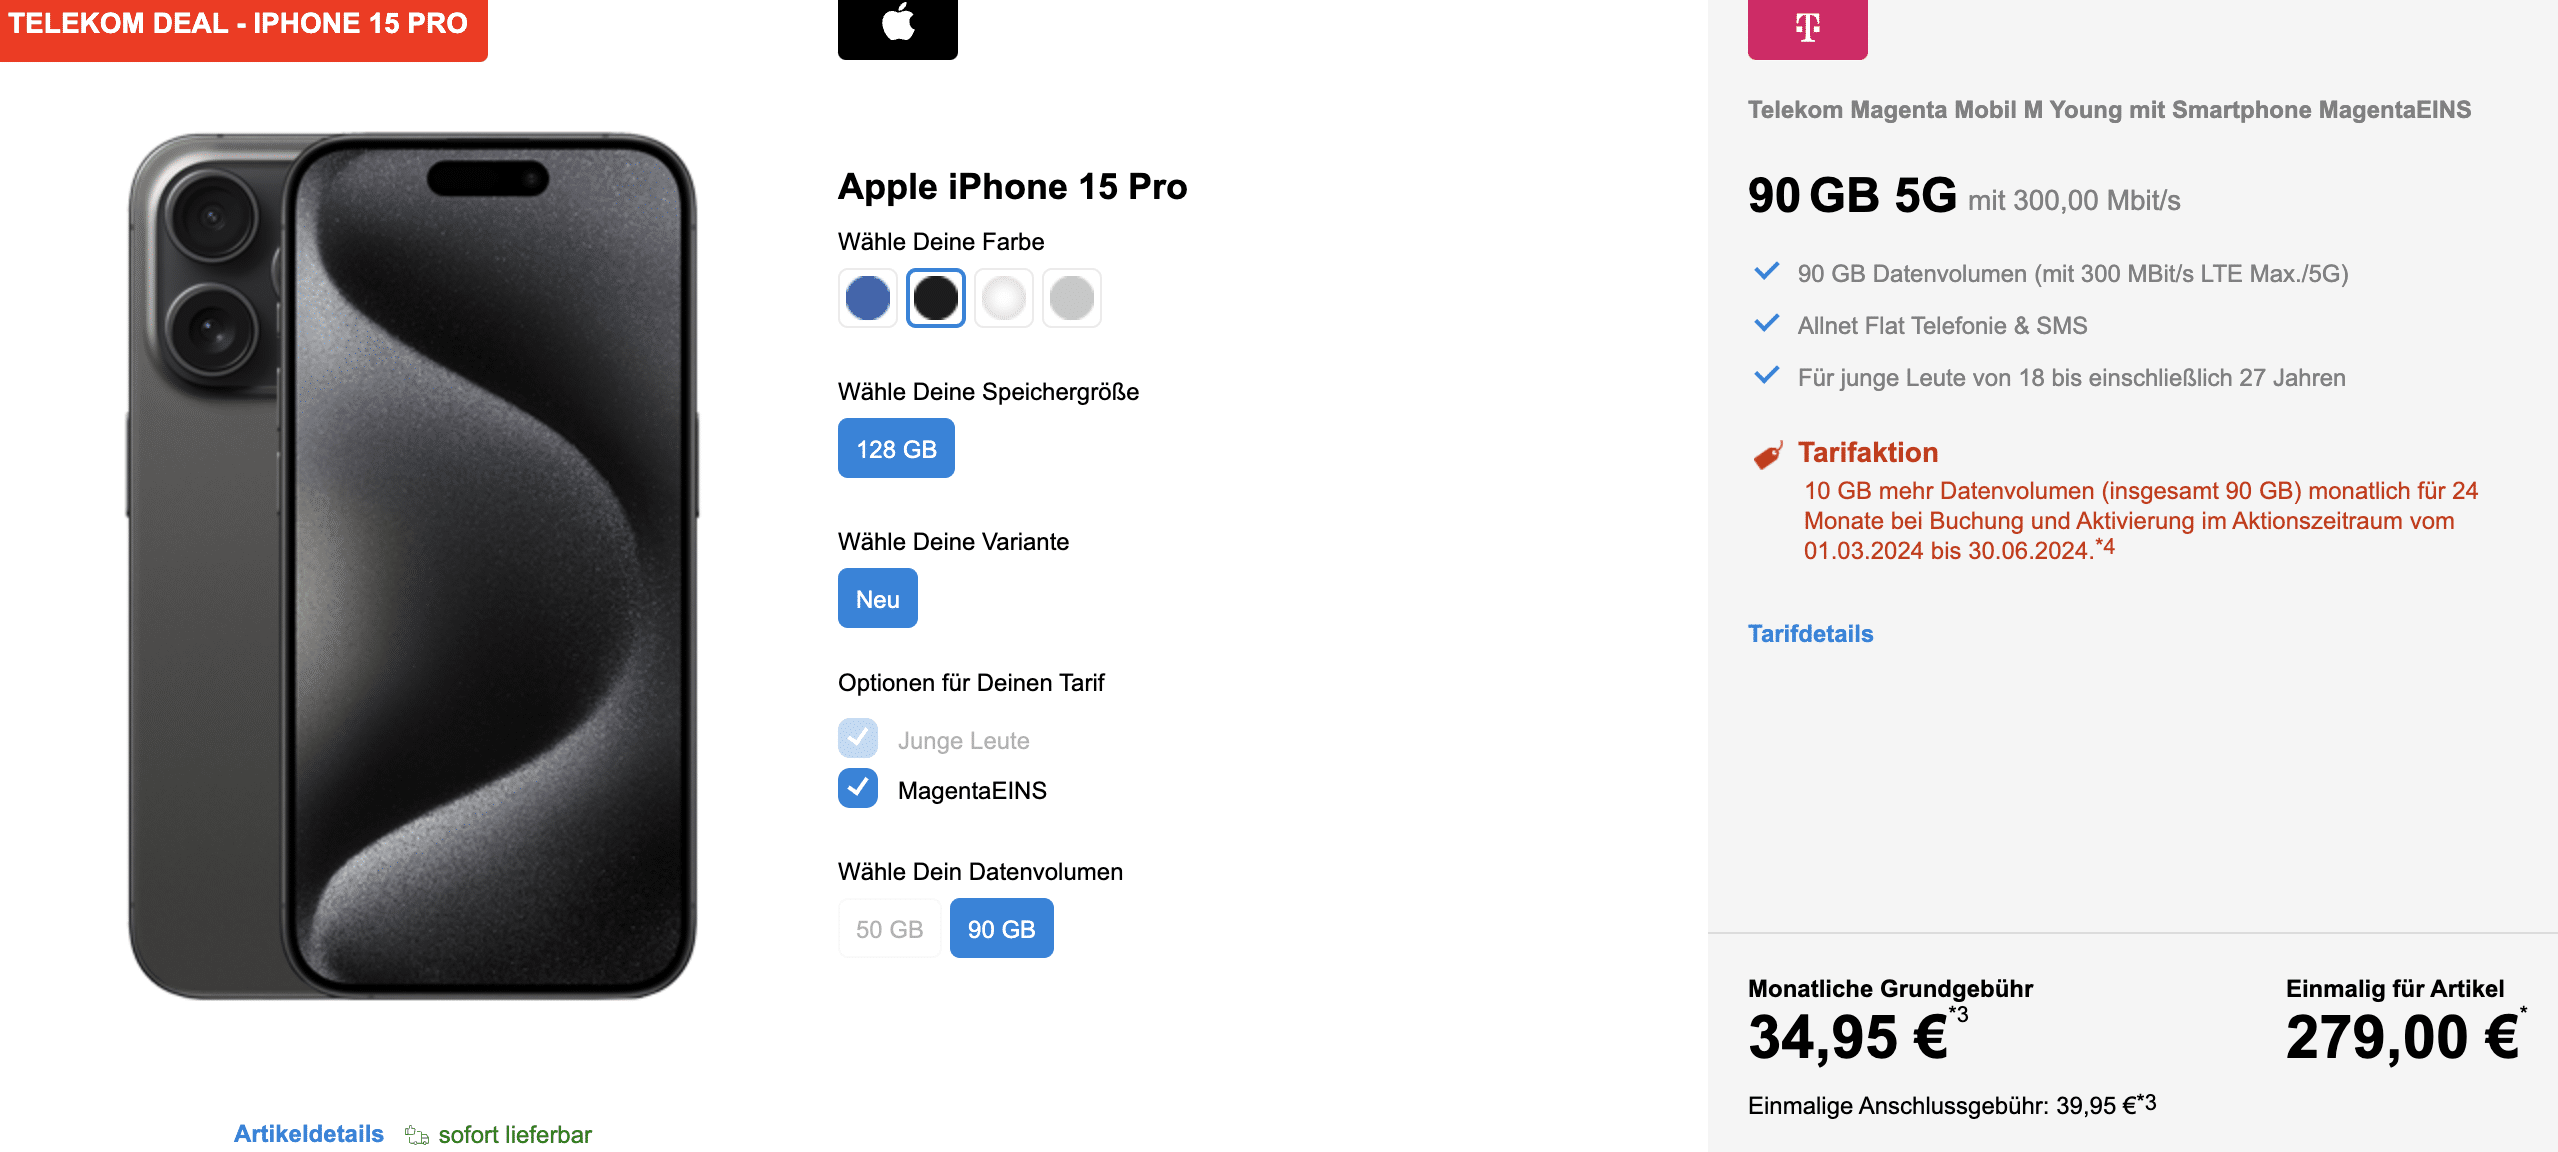Click checkmark icon beside Allnet Flat Telefonie
This screenshot has height=1152, width=2558.
pos(1767,323)
